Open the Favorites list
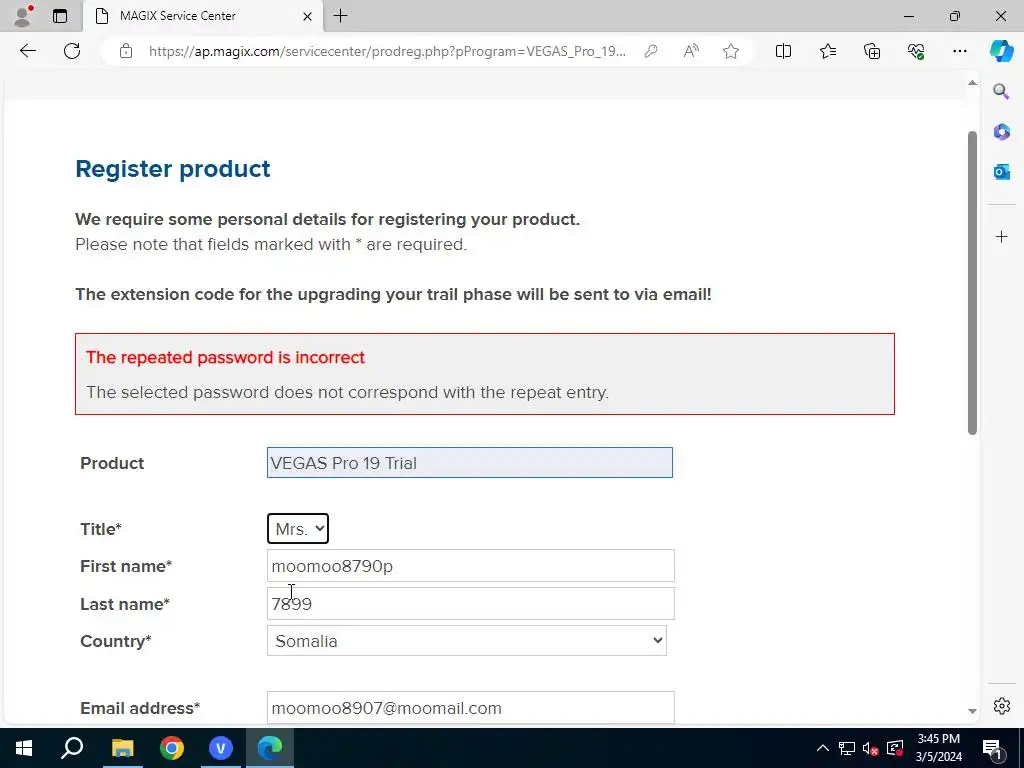 pos(827,51)
